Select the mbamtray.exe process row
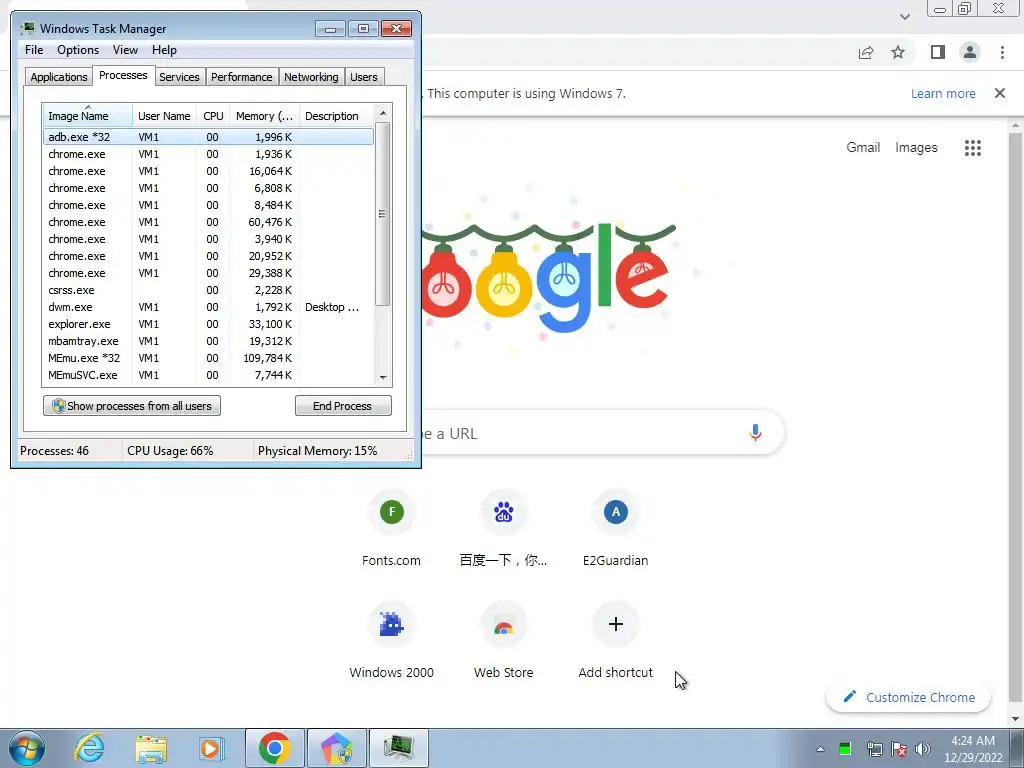Image resolution: width=1024 pixels, height=768 pixels. [x=208, y=341]
